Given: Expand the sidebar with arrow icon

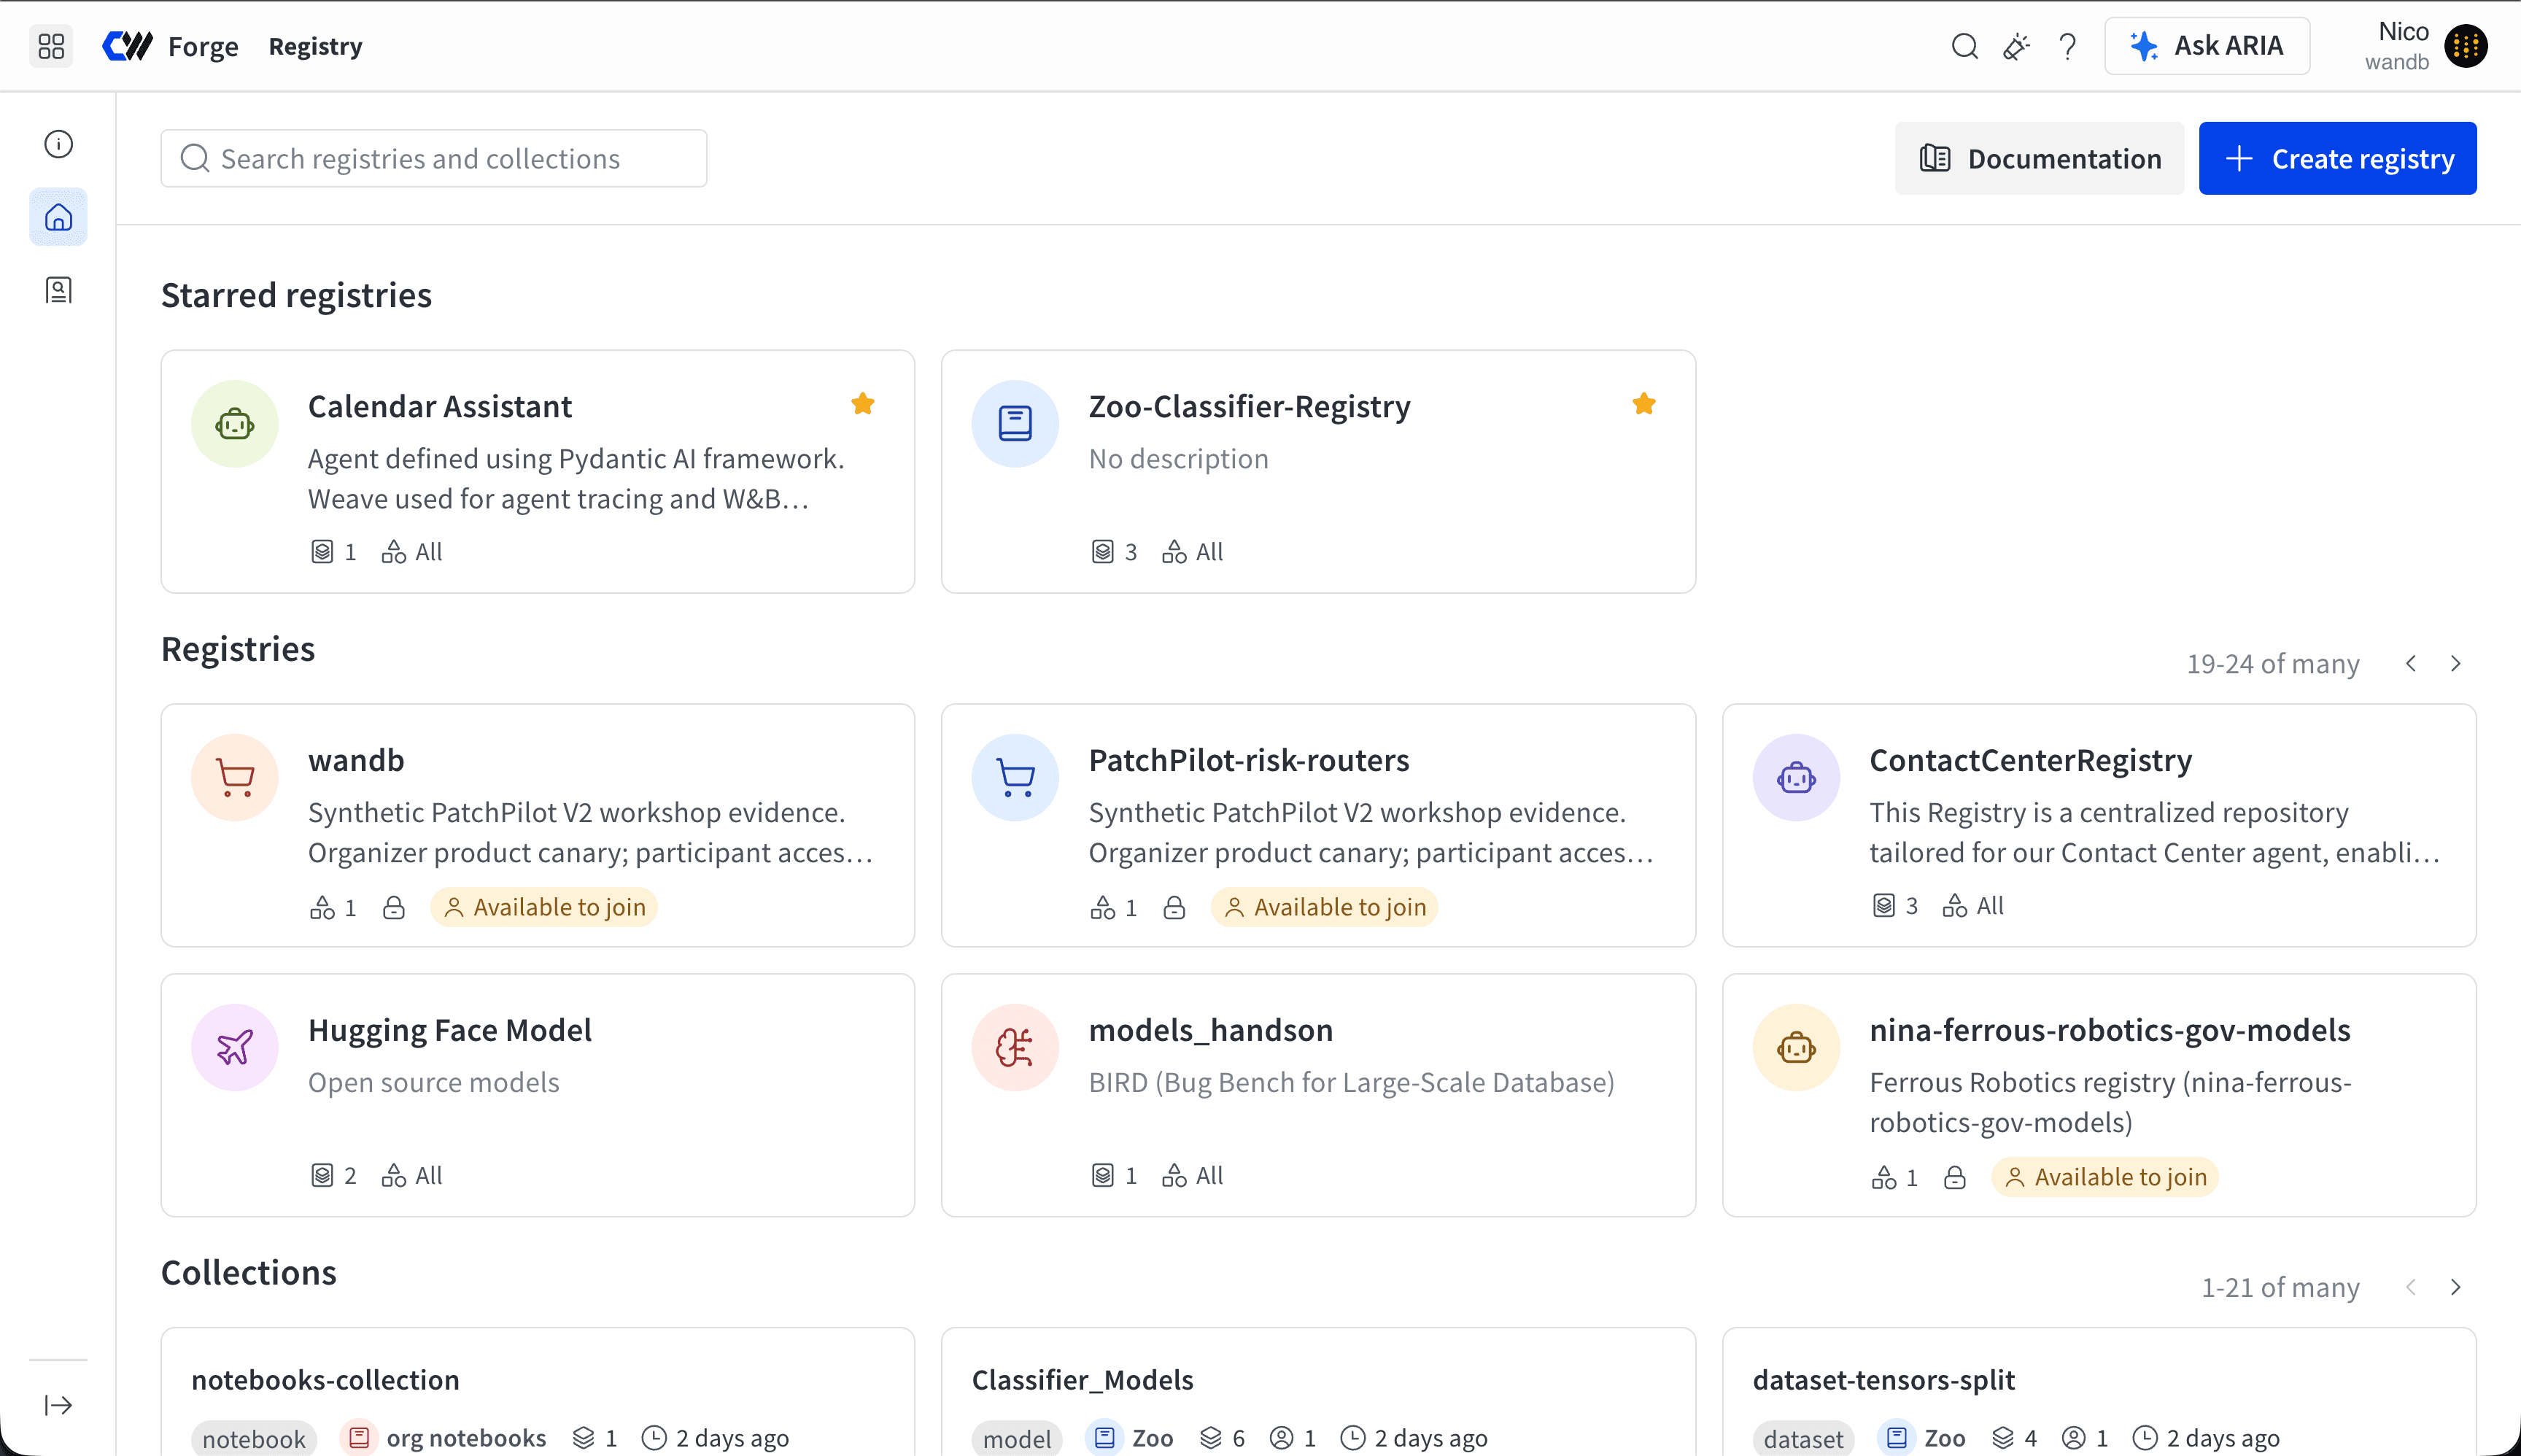Looking at the screenshot, I should point(59,1405).
